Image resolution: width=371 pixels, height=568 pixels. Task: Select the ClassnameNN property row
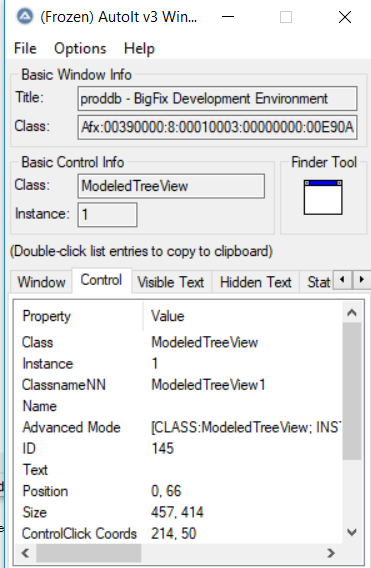click(178, 385)
